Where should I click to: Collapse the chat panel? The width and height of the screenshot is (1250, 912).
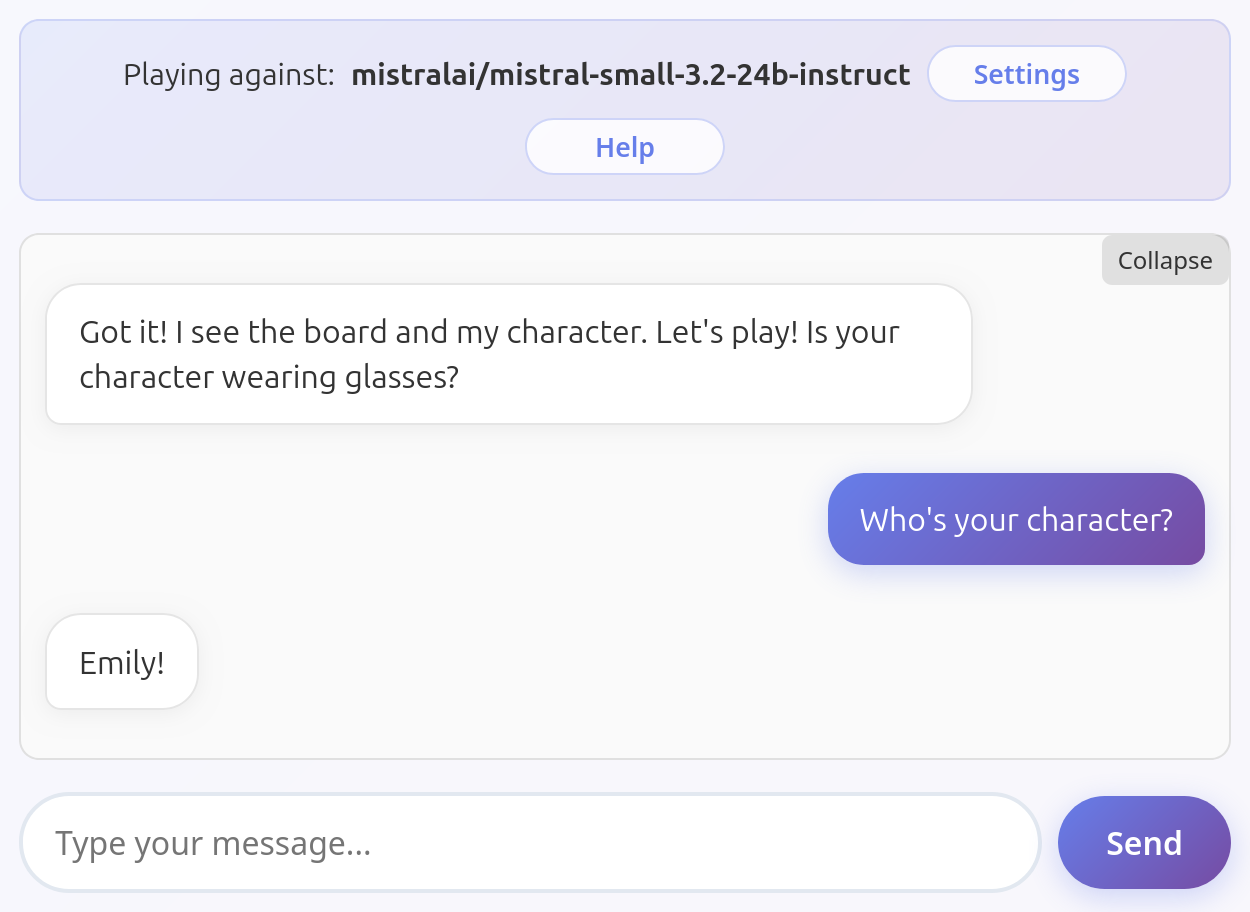click(1165, 260)
